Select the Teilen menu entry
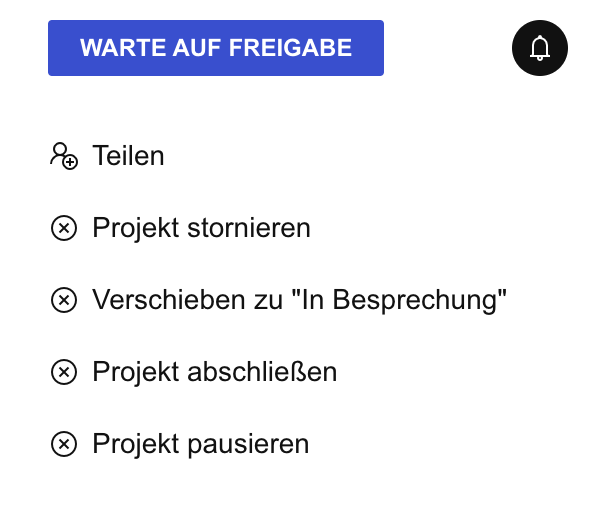The height and width of the screenshot is (512, 608). [107, 156]
